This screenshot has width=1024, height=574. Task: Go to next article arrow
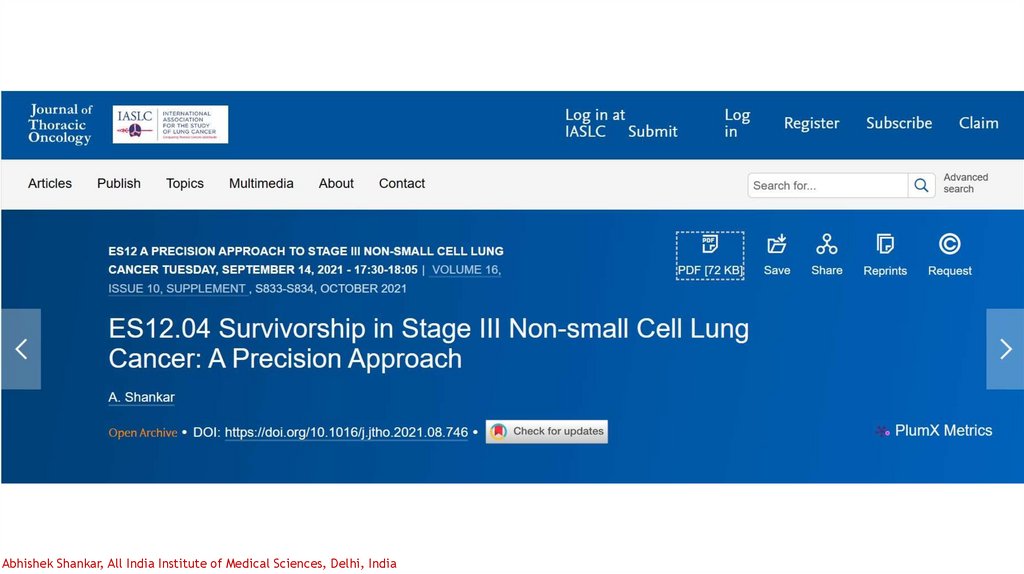(x=1005, y=349)
